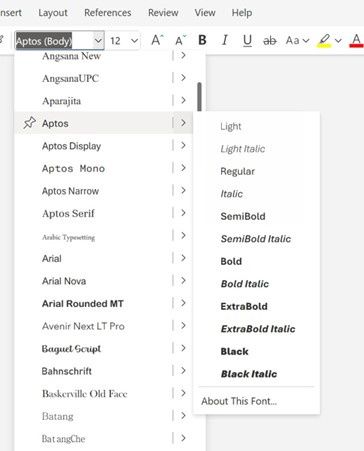Apply yellow text highlight color
364x451 pixels.
click(x=324, y=41)
